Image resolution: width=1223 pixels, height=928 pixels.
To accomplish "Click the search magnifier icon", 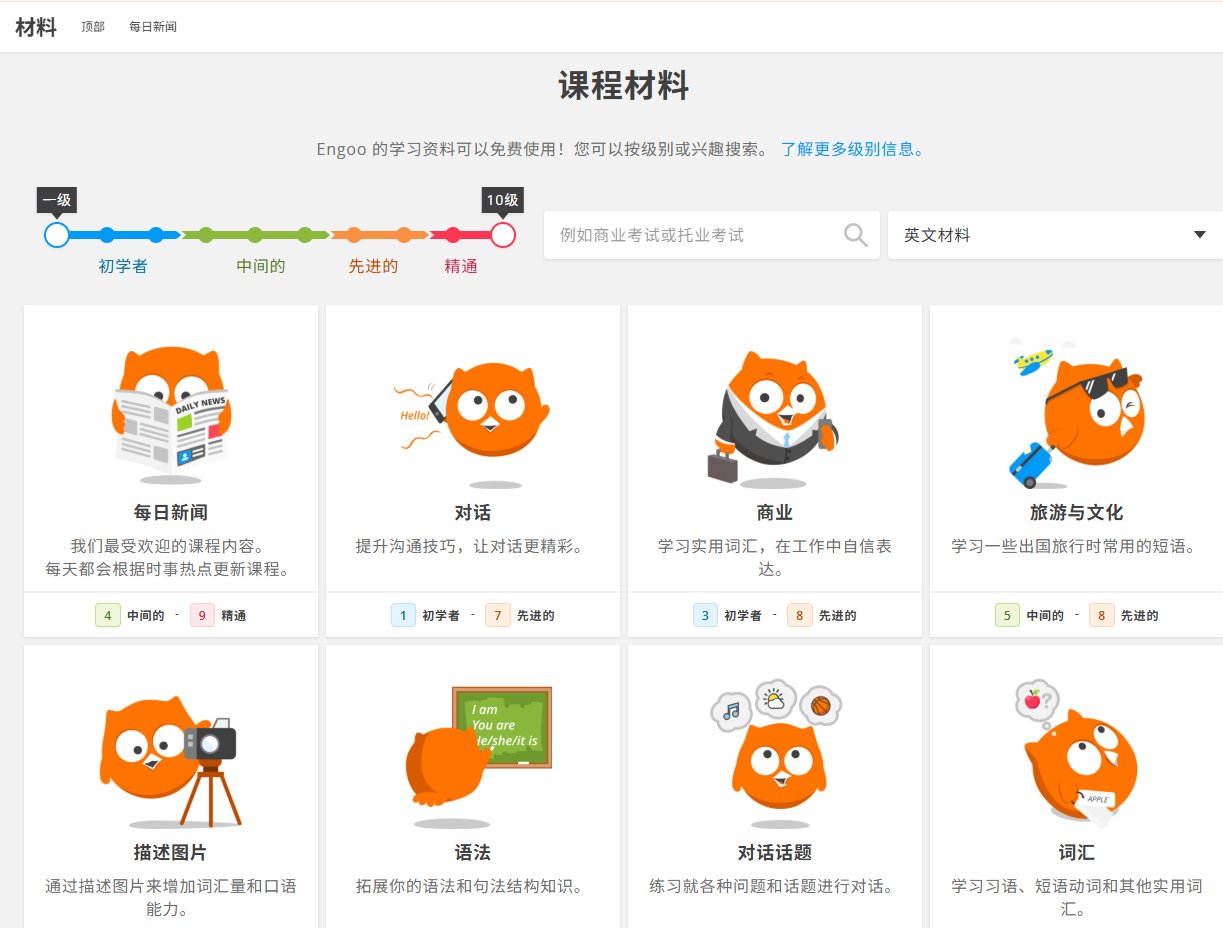I will 855,235.
